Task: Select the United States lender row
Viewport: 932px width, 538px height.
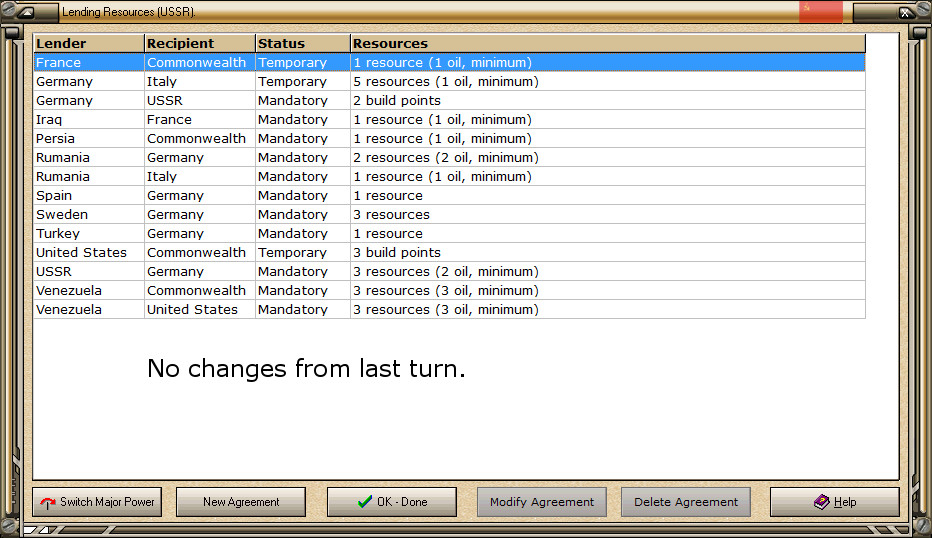Action: (449, 253)
